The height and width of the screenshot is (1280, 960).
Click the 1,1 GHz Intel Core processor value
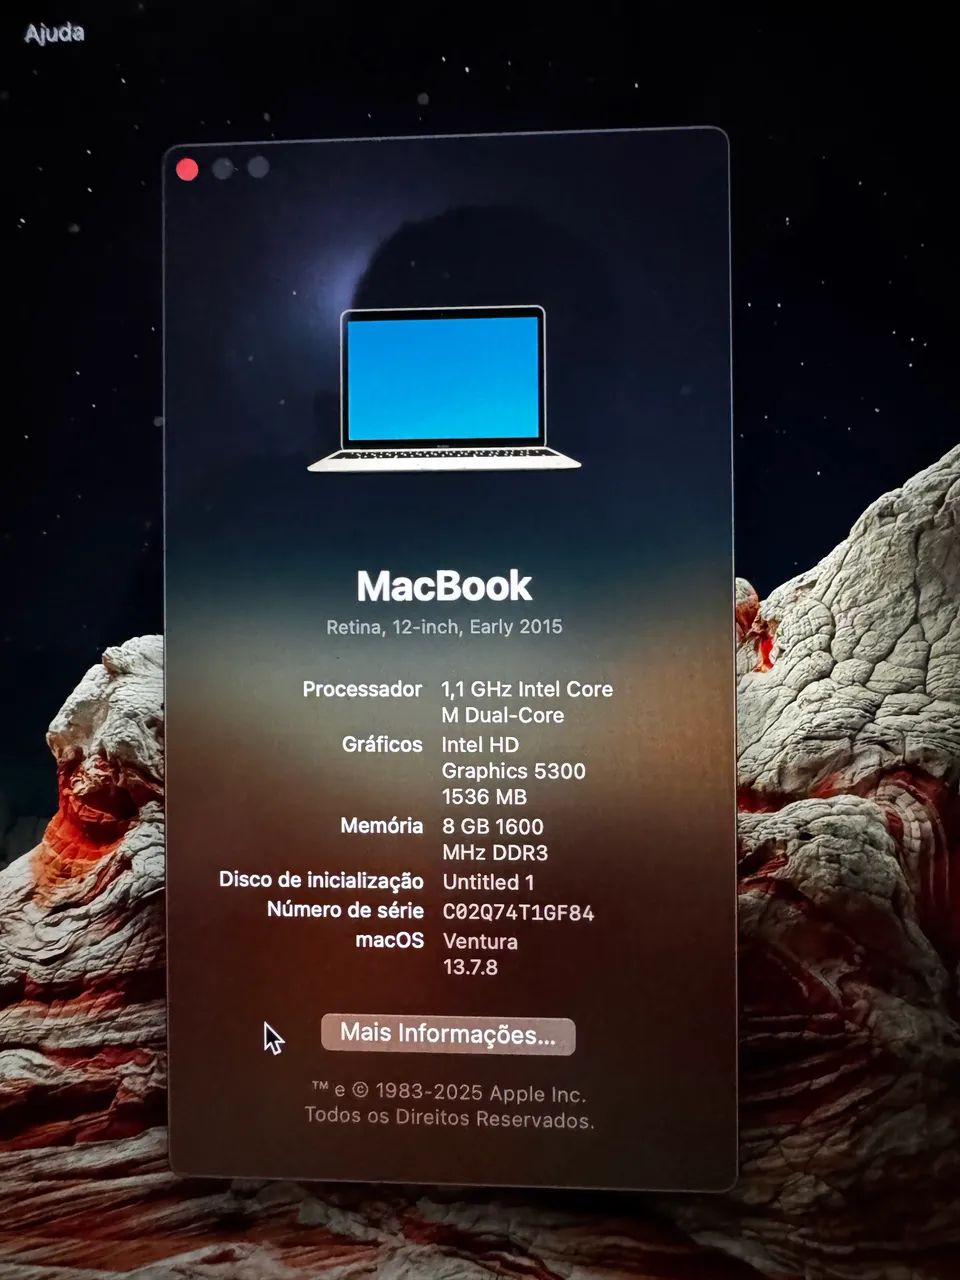pyautogui.click(x=527, y=702)
